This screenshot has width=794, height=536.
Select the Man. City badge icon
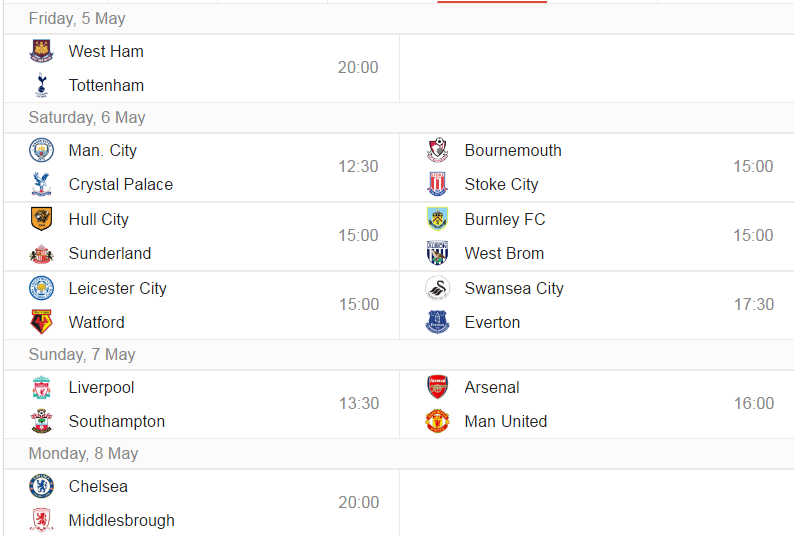pos(42,150)
